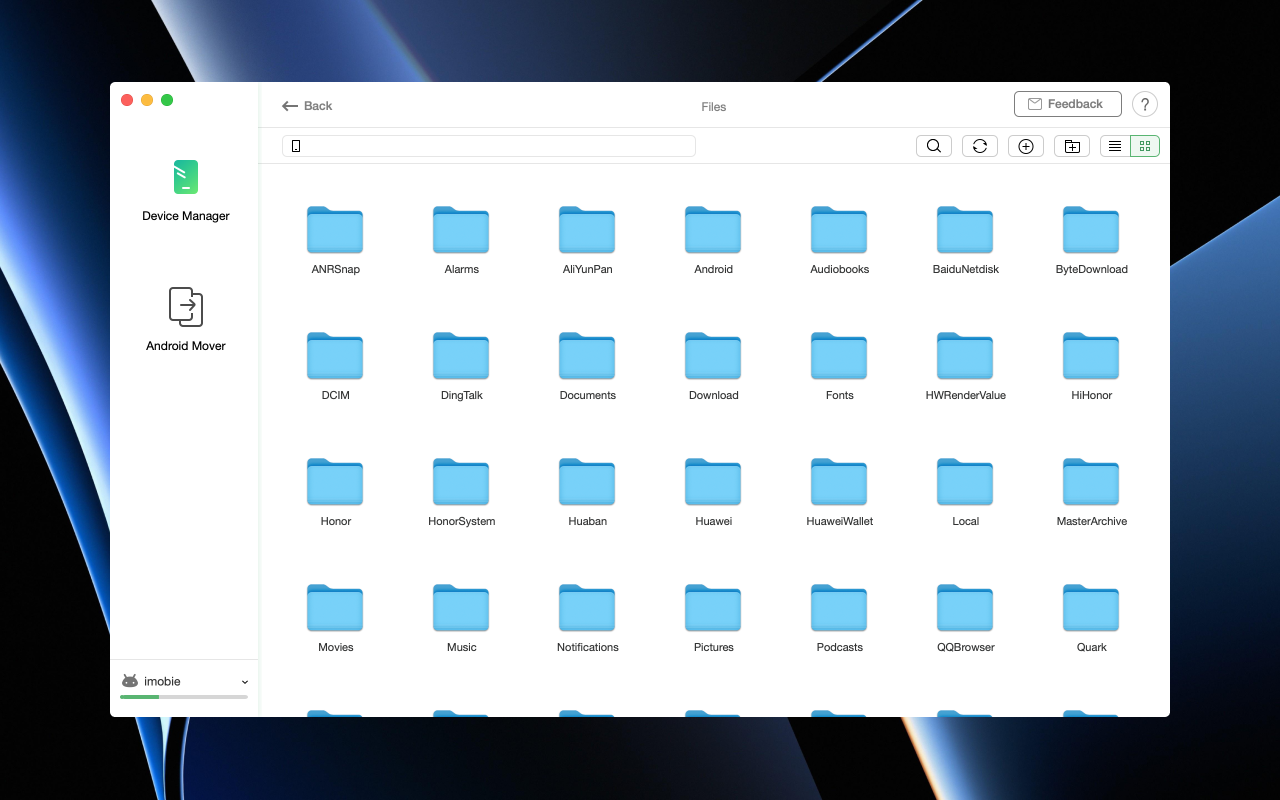Viewport: 1280px width, 800px height.
Task: Select the Download folder
Action: [x=713, y=366]
